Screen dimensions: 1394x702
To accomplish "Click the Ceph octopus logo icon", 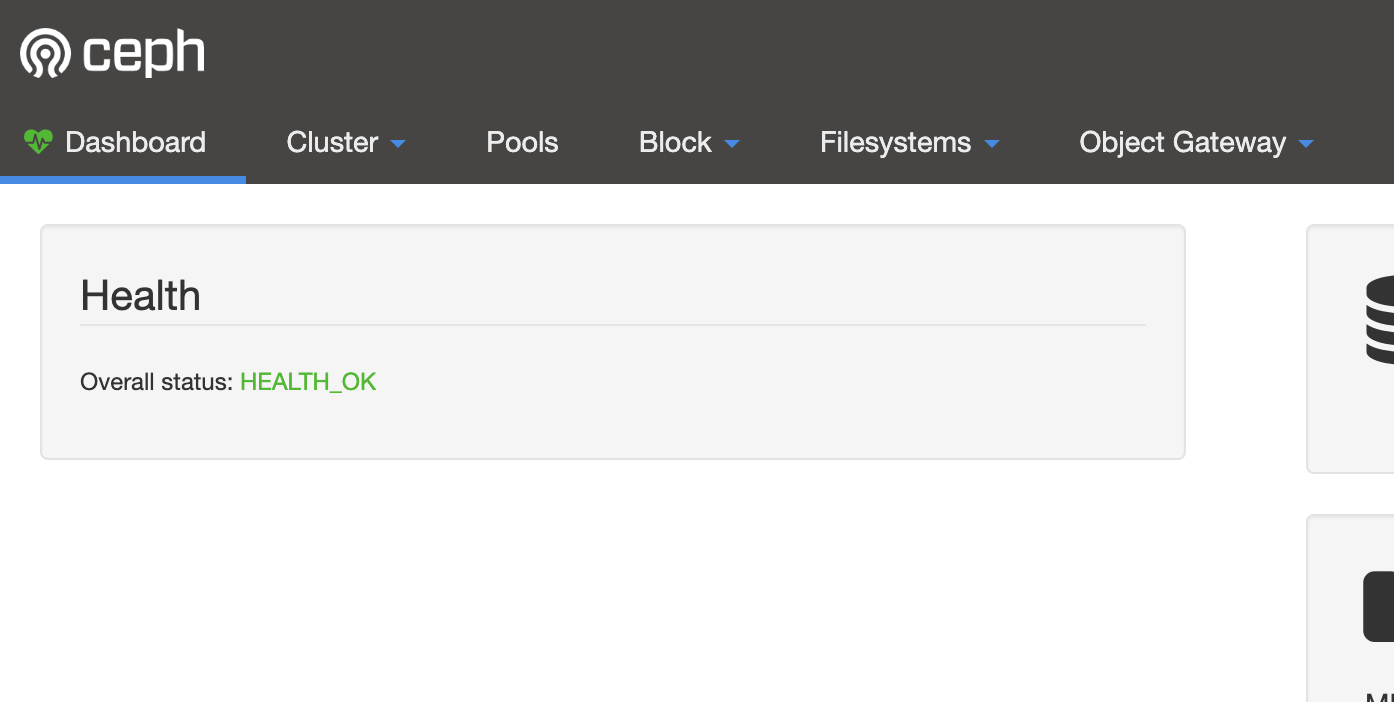I will (45, 53).
